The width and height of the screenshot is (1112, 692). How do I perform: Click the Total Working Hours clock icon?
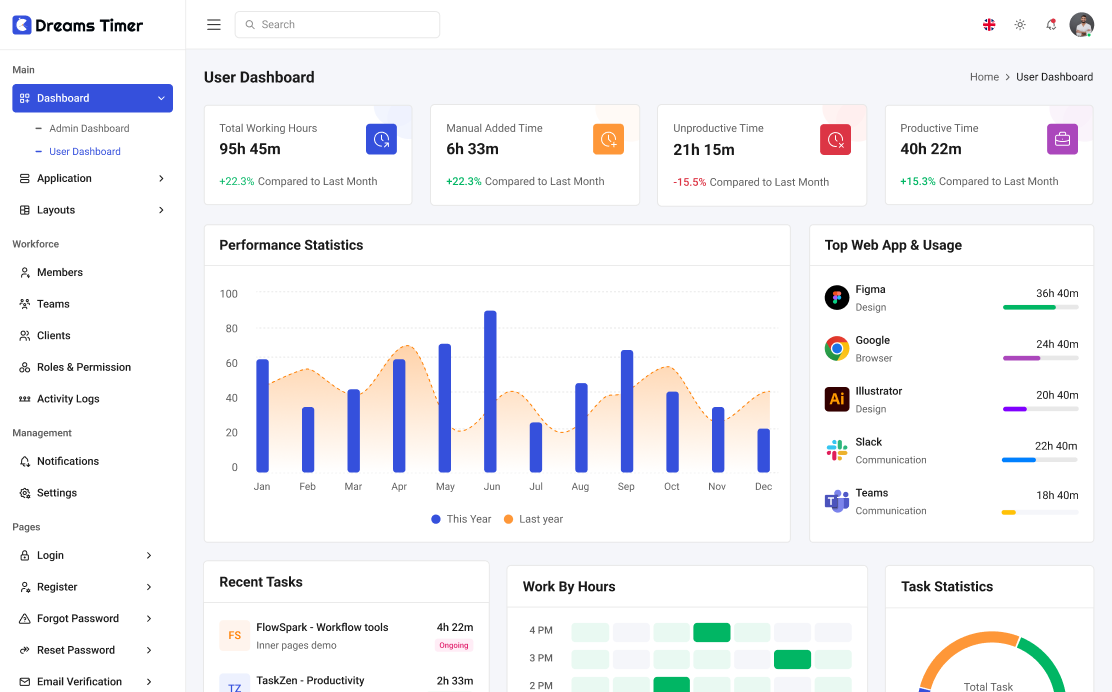(x=381, y=140)
